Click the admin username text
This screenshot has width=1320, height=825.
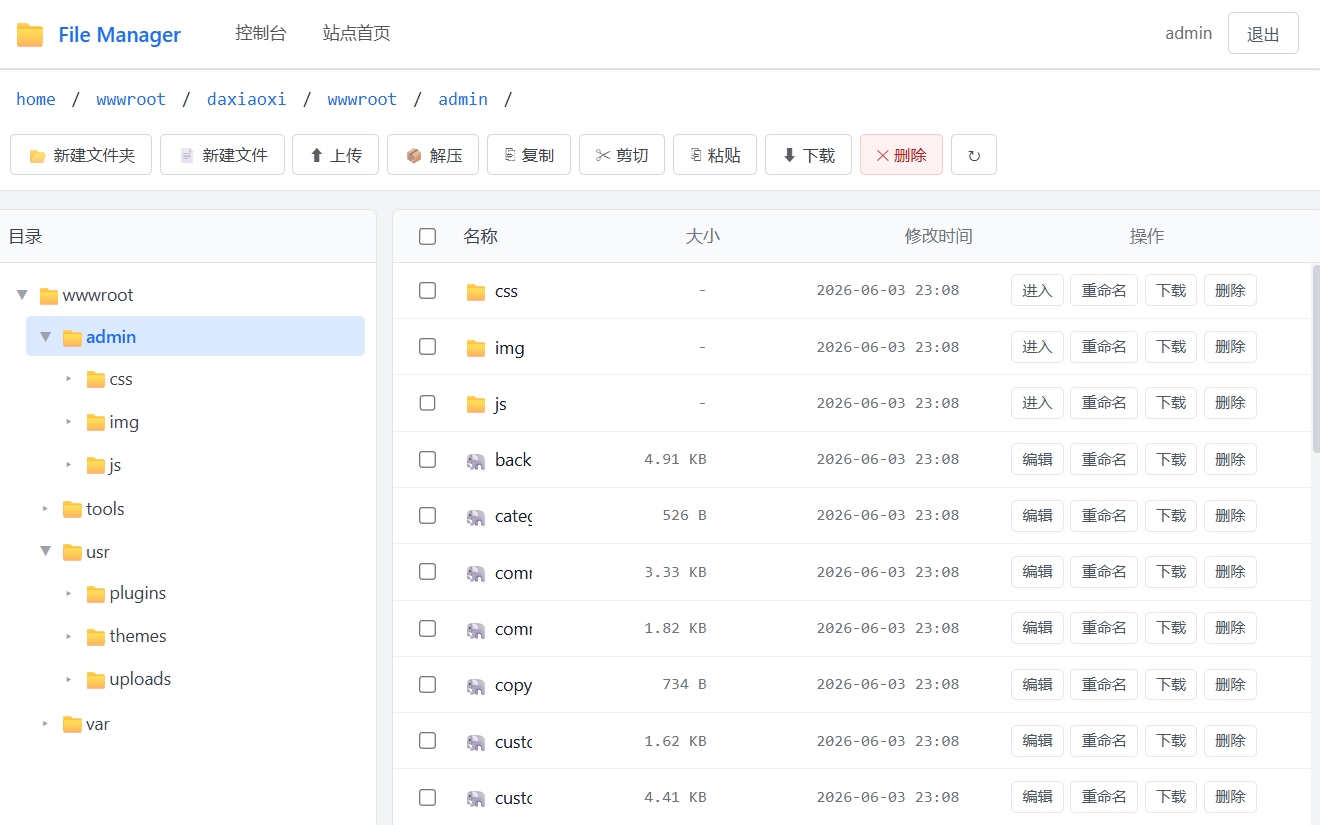tap(1188, 33)
